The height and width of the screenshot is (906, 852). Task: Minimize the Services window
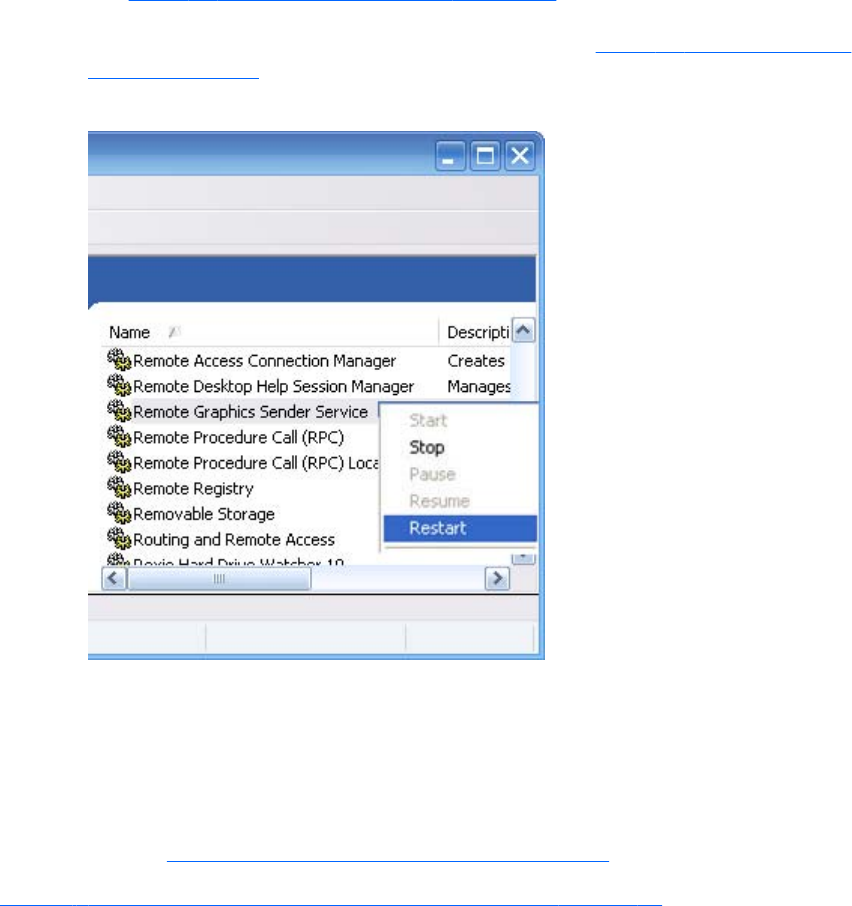(x=450, y=155)
